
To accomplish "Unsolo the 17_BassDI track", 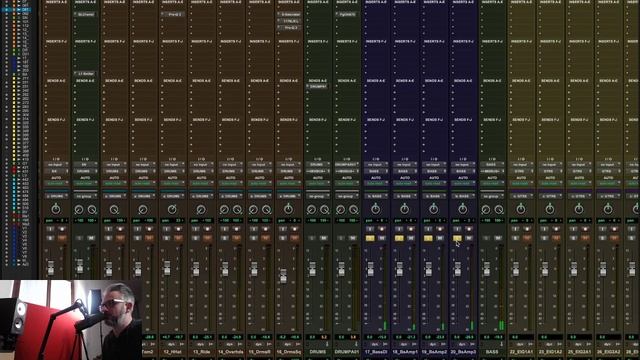I will 370,238.
